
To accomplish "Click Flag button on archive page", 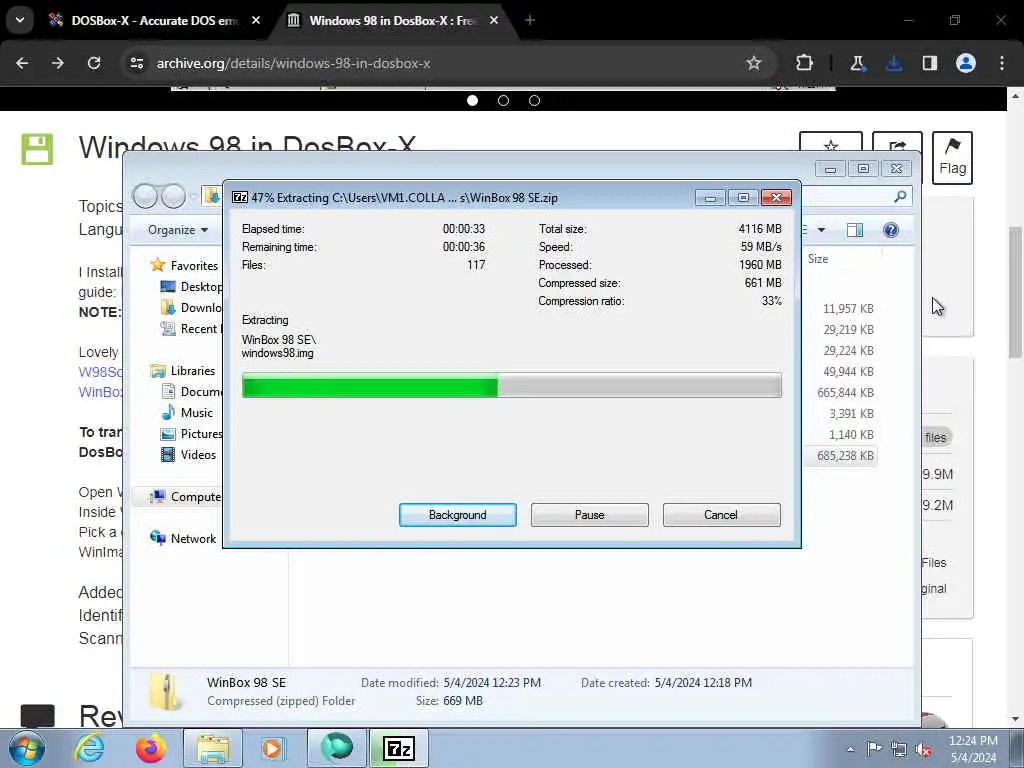I will pyautogui.click(x=952, y=158).
